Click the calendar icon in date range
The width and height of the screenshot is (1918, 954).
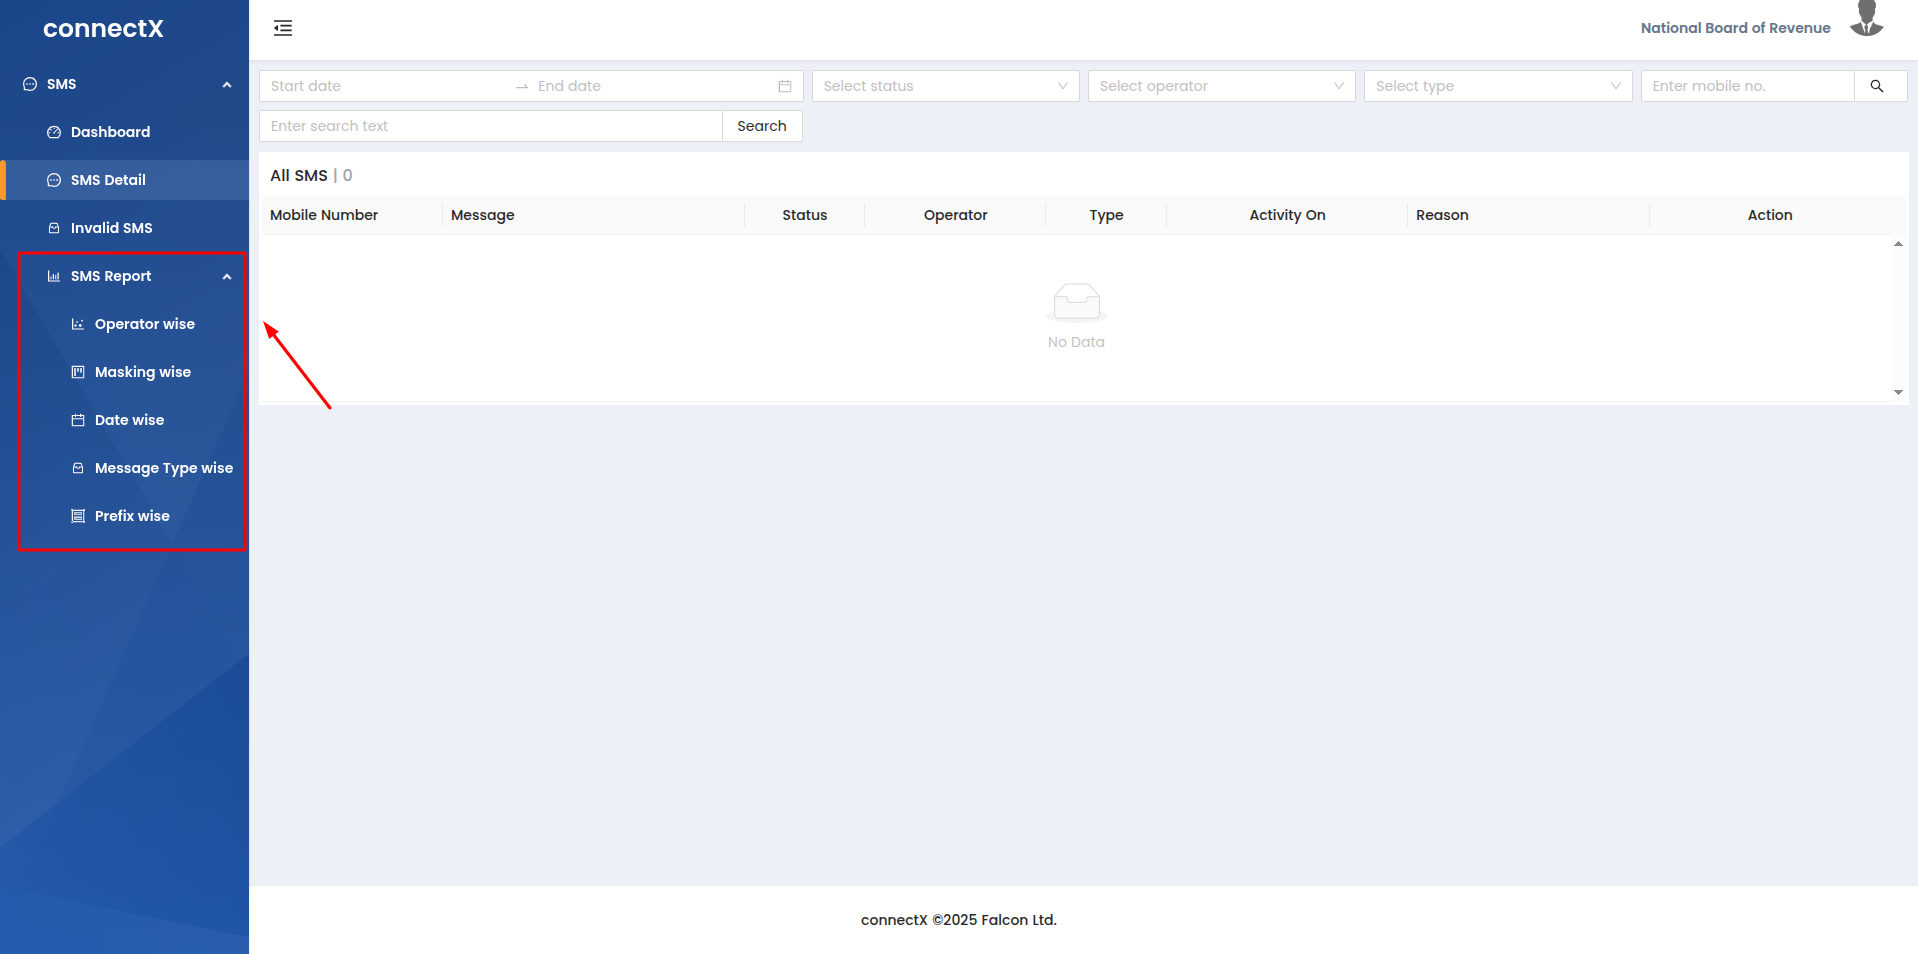(x=785, y=86)
